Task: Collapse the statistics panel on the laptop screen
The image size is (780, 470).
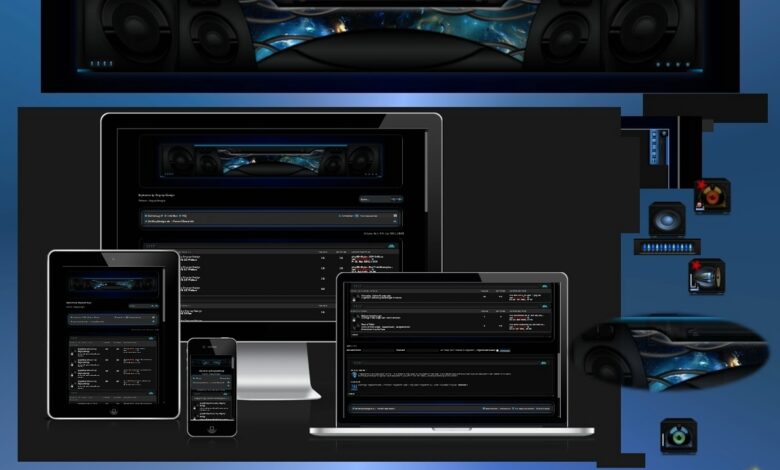Action: coord(544,361)
